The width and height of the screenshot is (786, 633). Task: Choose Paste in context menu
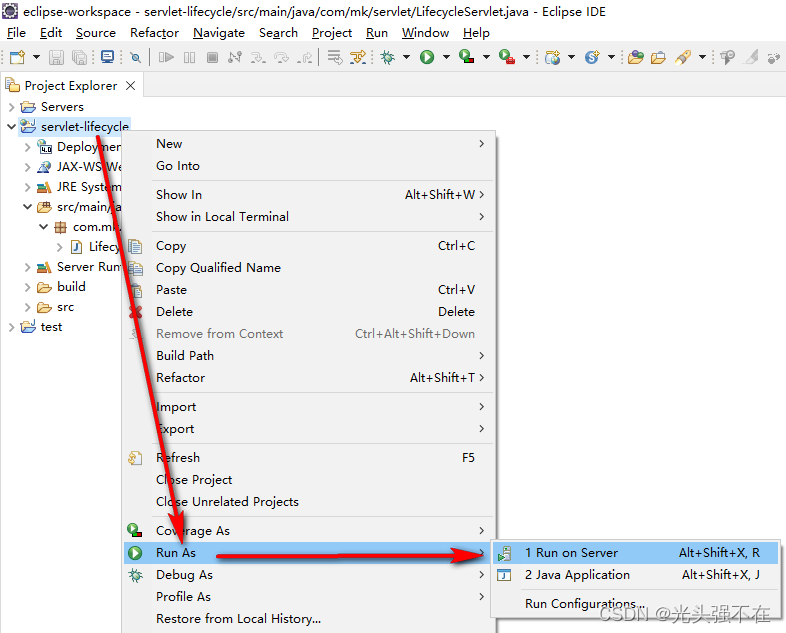pyautogui.click(x=308, y=290)
